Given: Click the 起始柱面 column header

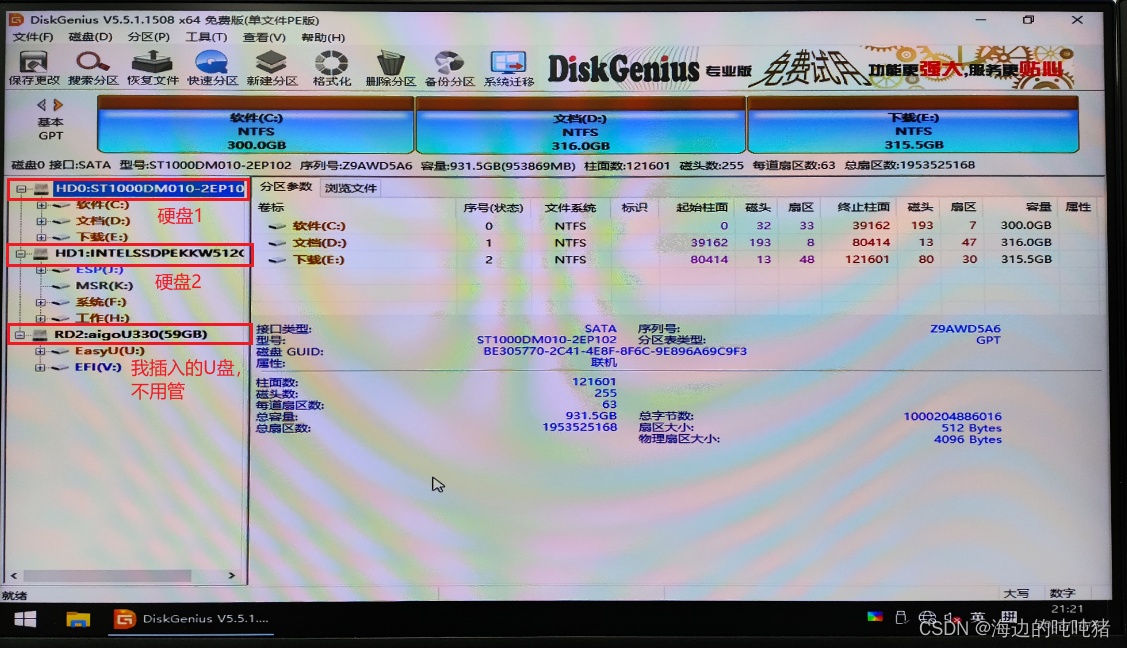Looking at the screenshot, I should tap(702, 207).
